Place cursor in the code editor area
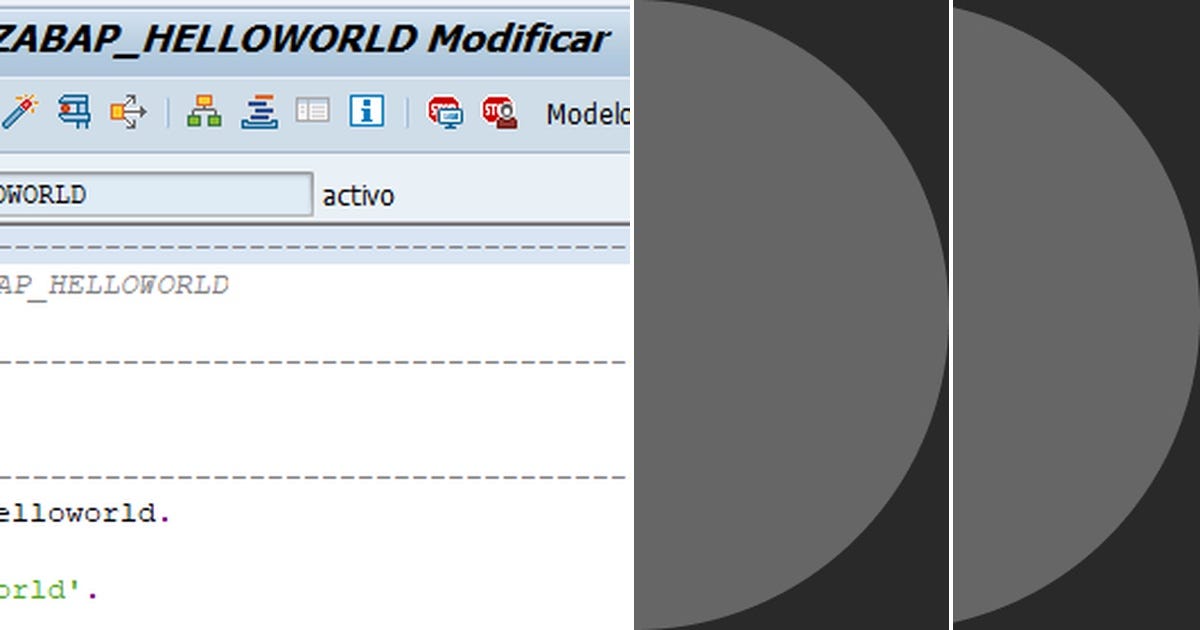The width and height of the screenshot is (1200, 630). (300, 420)
